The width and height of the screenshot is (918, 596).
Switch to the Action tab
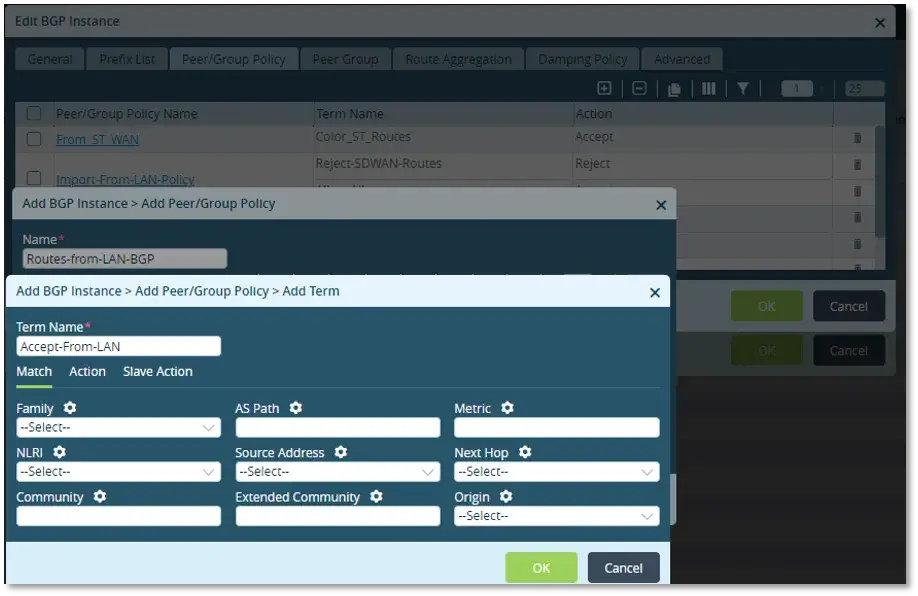[x=87, y=371]
